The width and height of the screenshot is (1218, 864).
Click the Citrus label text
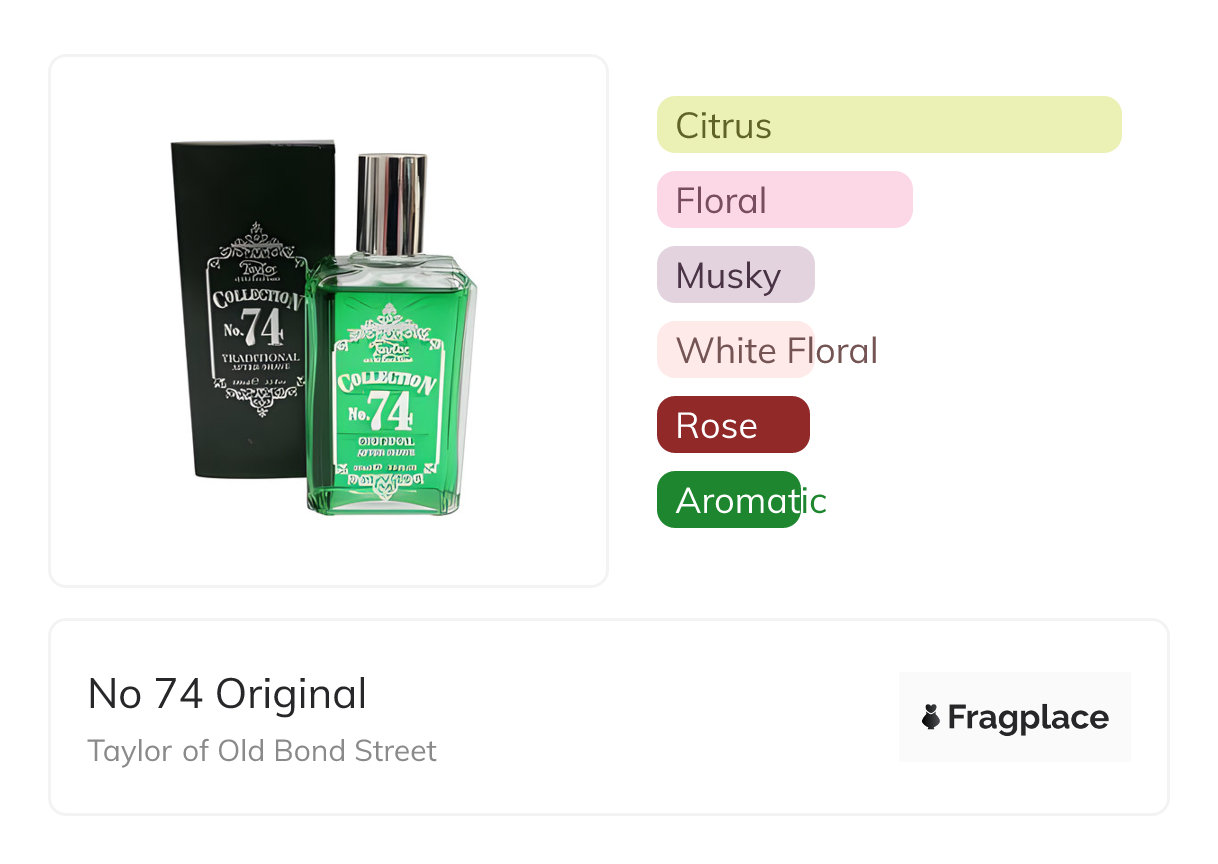point(723,126)
